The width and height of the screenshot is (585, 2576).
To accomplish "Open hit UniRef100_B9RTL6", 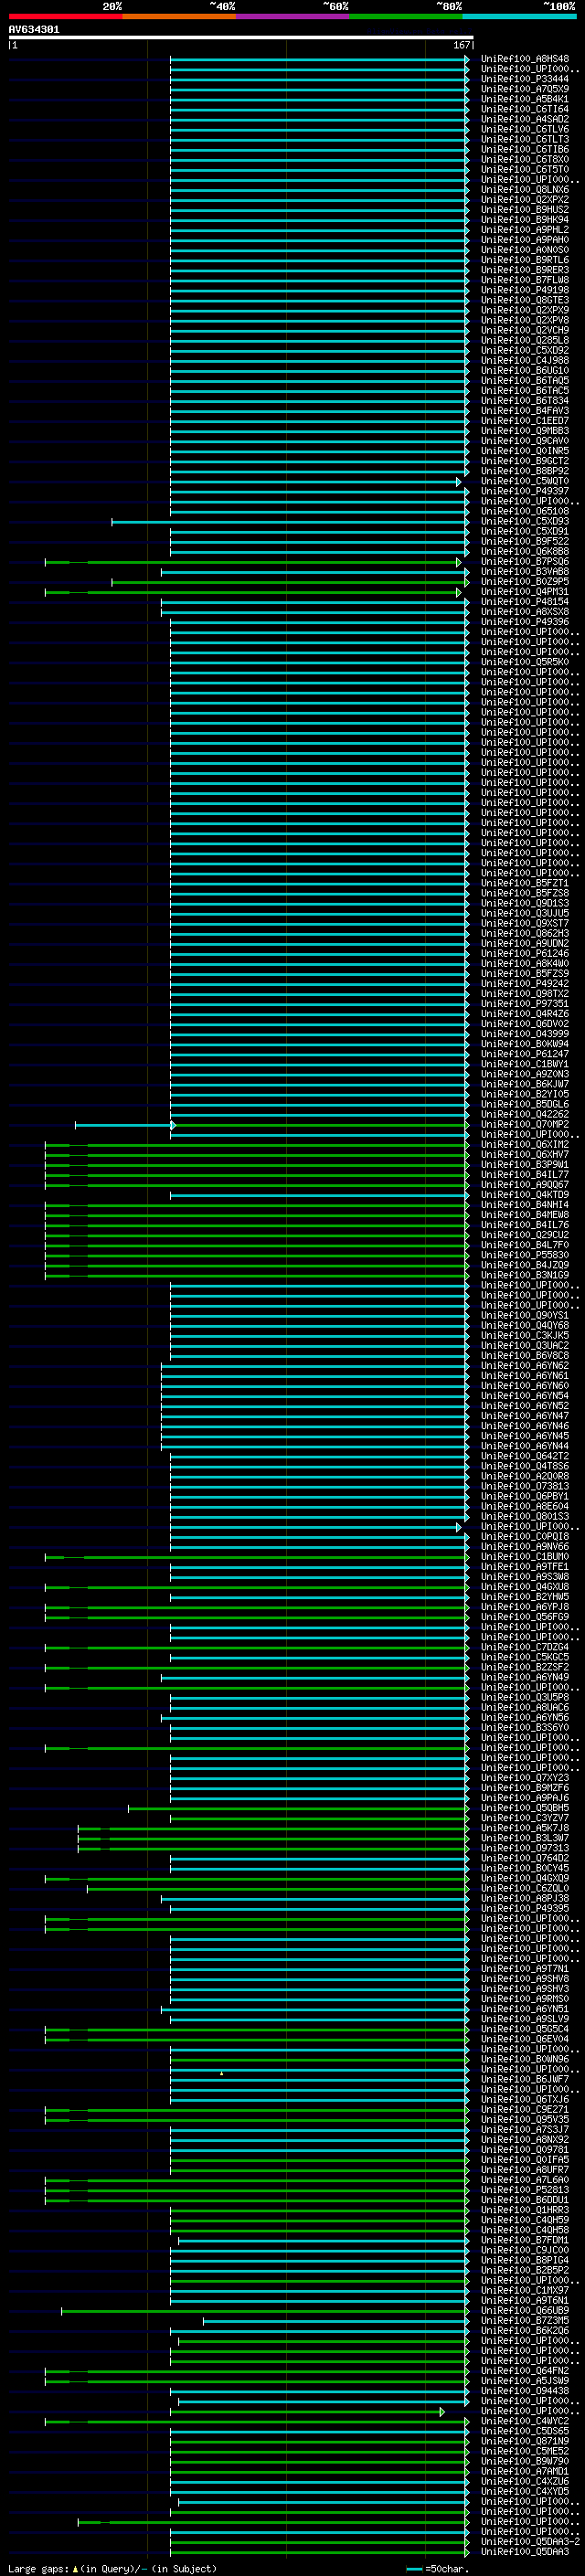I will click(x=524, y=260).
